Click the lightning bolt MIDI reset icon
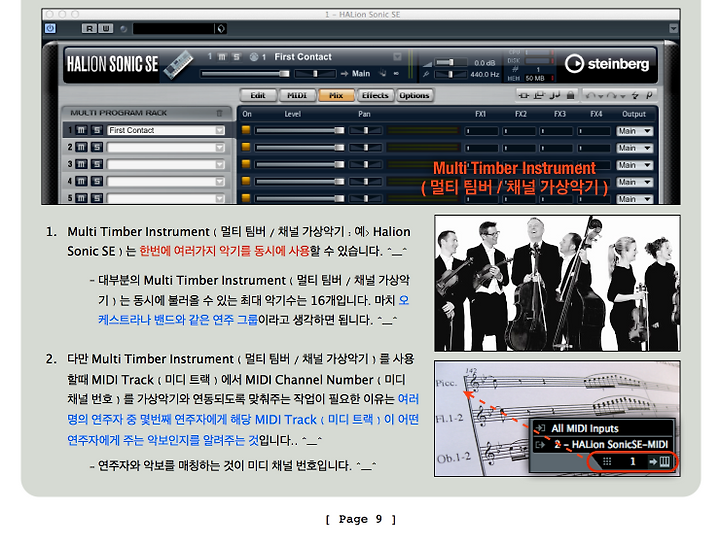720x544 pixels. 635,95
